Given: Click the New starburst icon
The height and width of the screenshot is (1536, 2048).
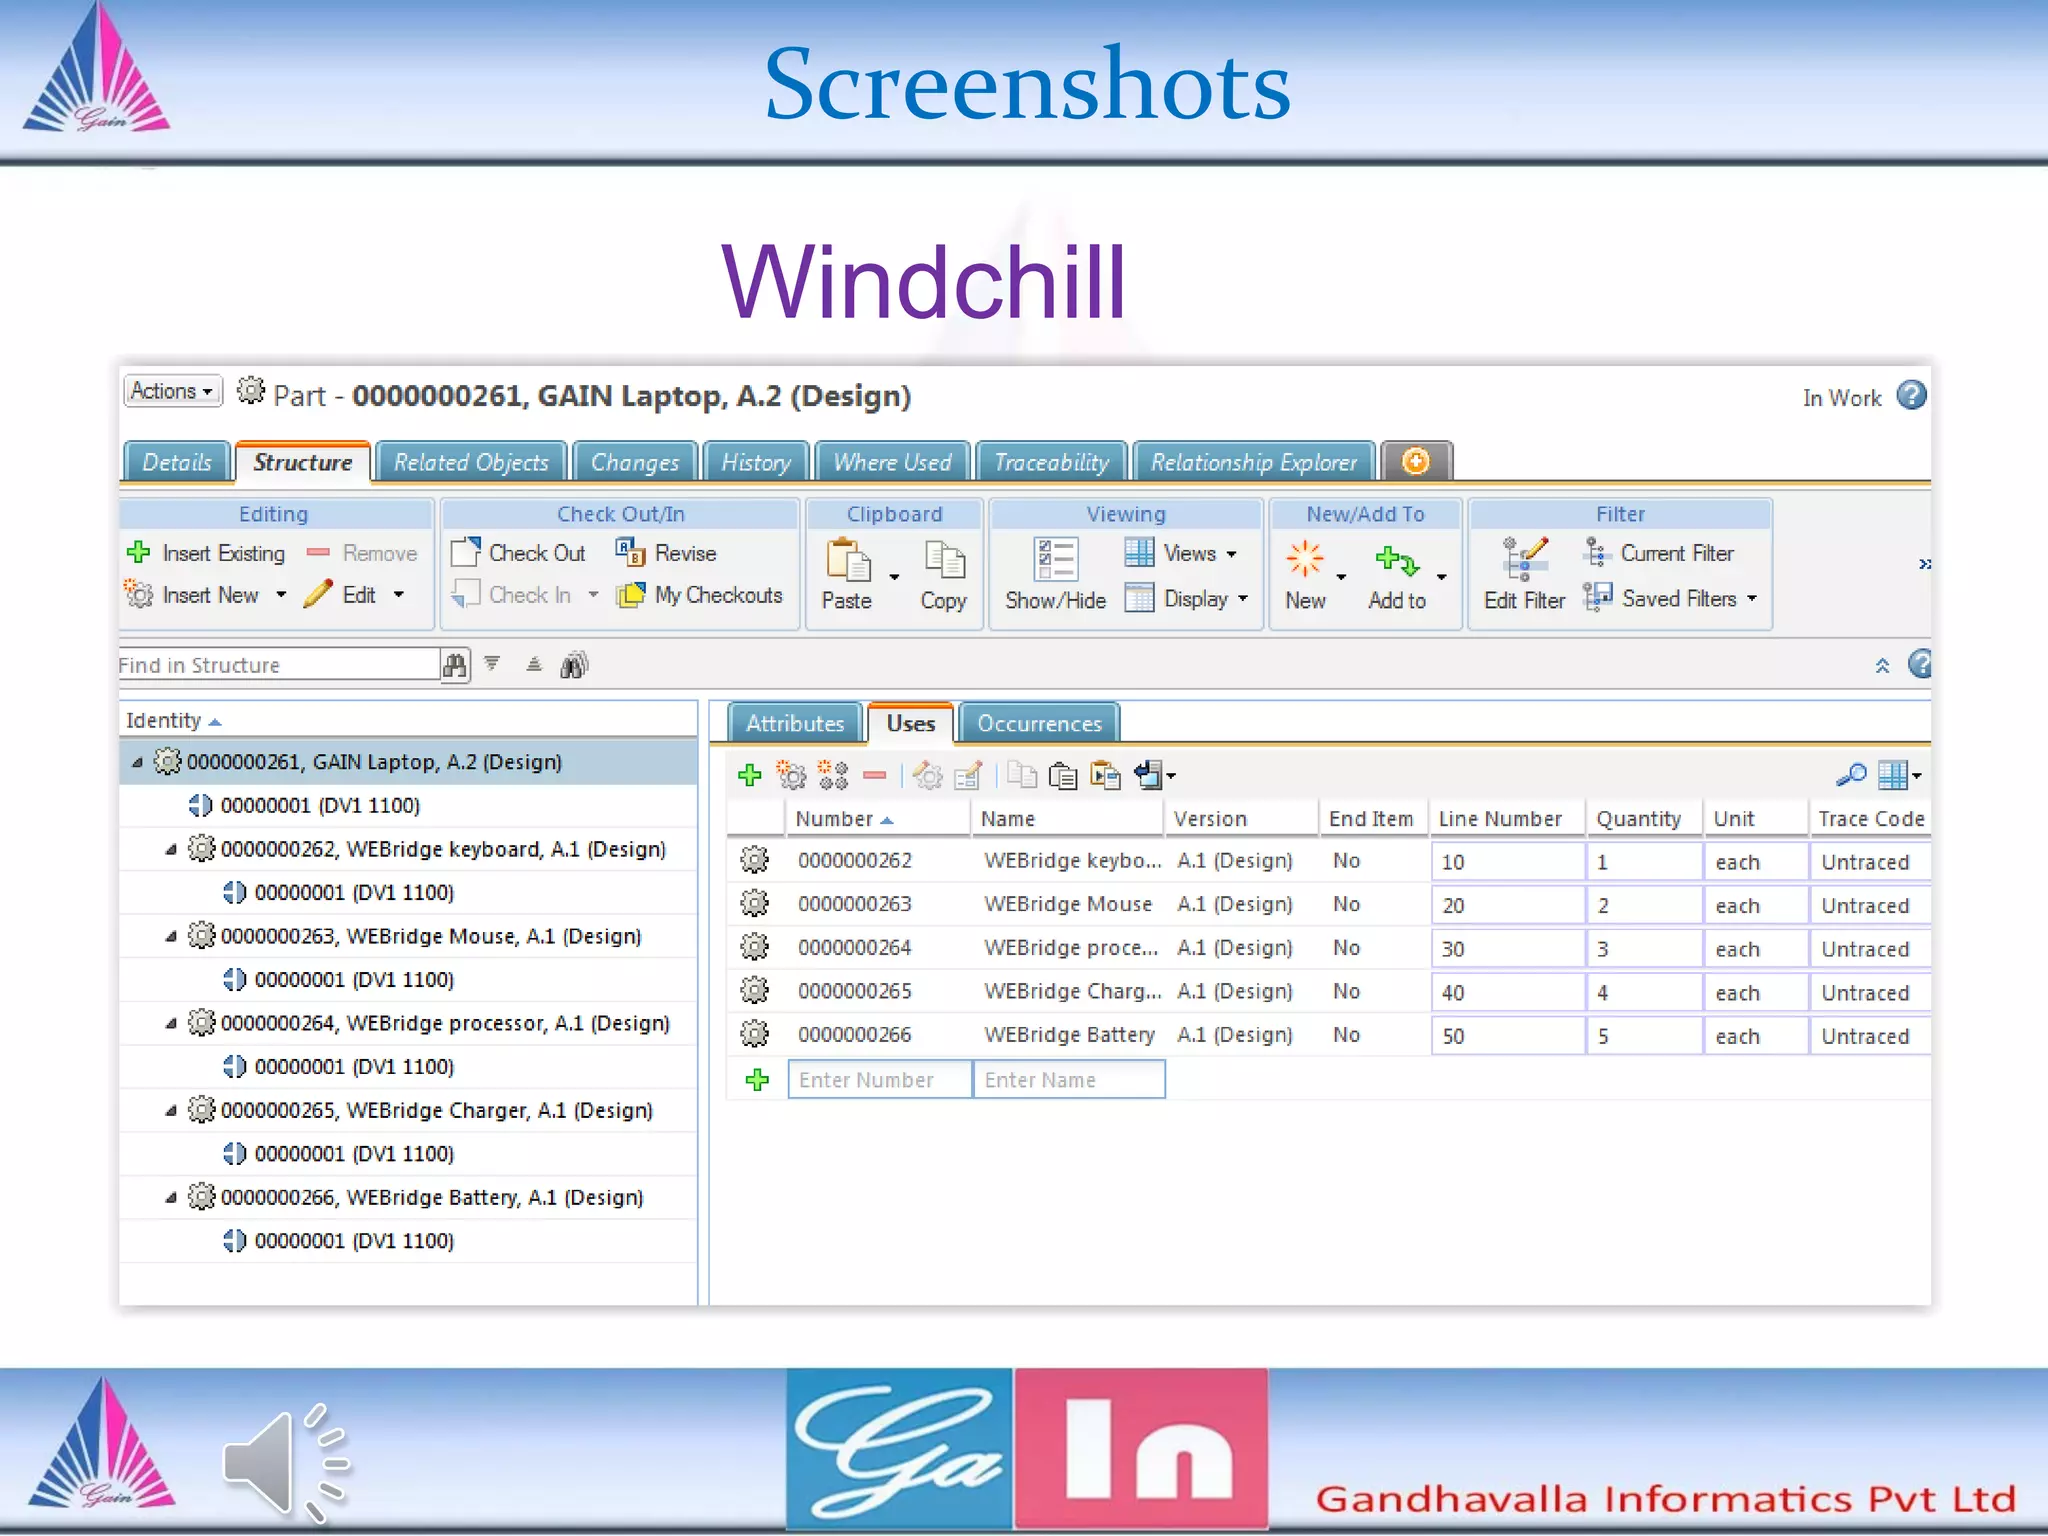Looking at the screenshot, I should pos(1305,559).
